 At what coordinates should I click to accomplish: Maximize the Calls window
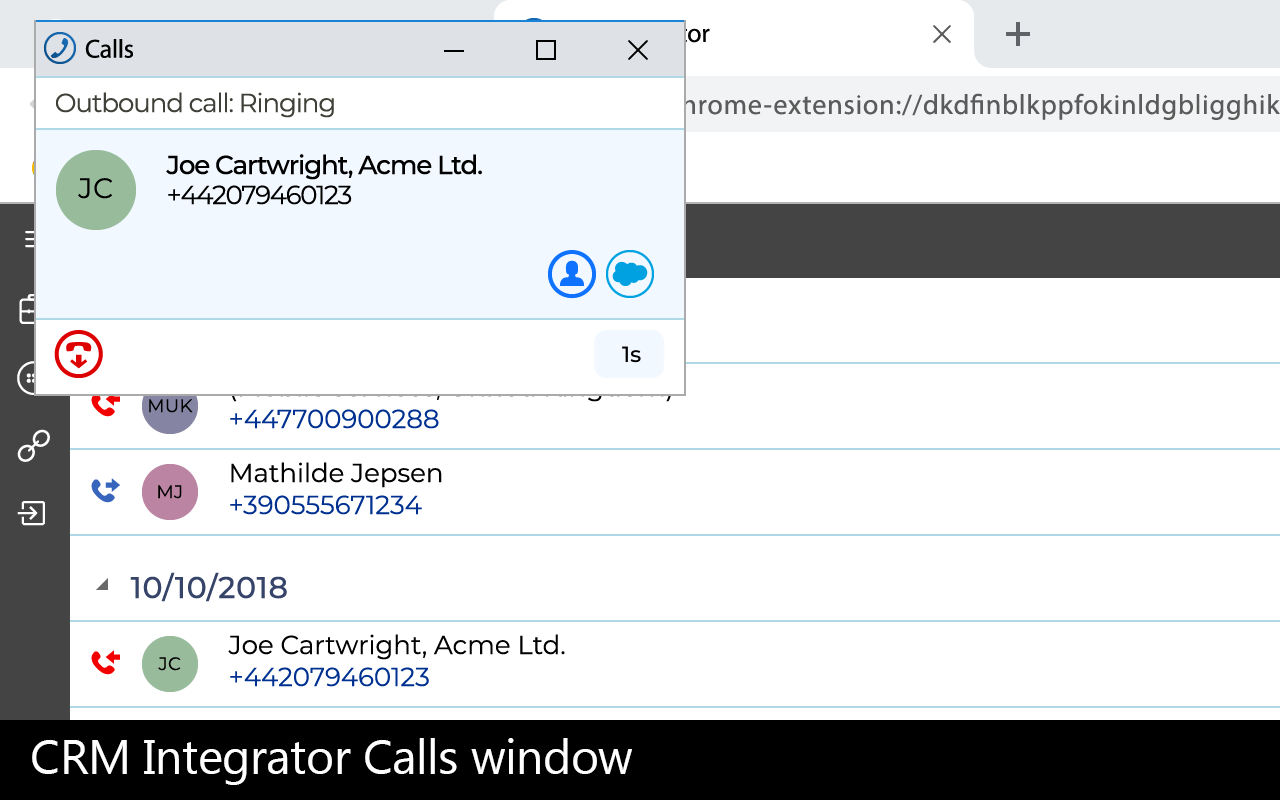click(x=546, y=49)
